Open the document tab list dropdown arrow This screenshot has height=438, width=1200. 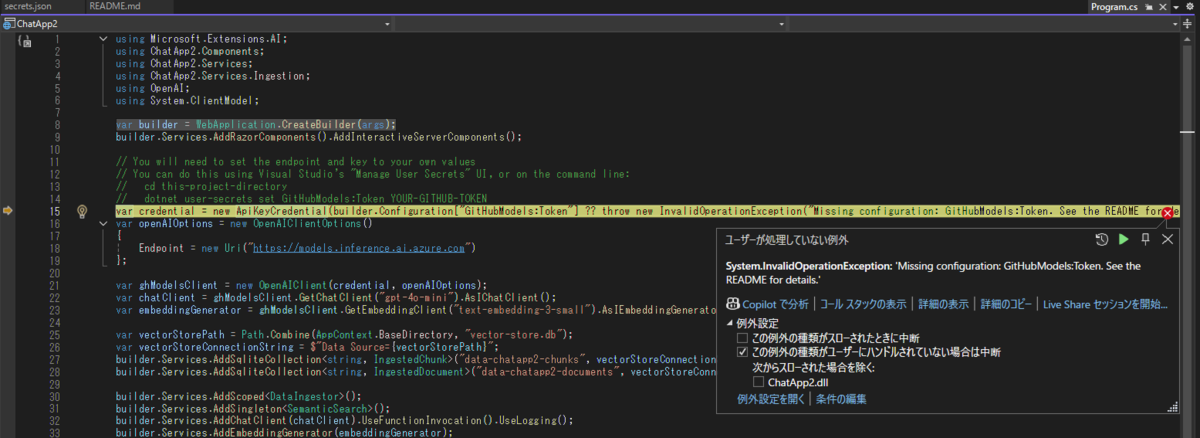(1177, 7)
